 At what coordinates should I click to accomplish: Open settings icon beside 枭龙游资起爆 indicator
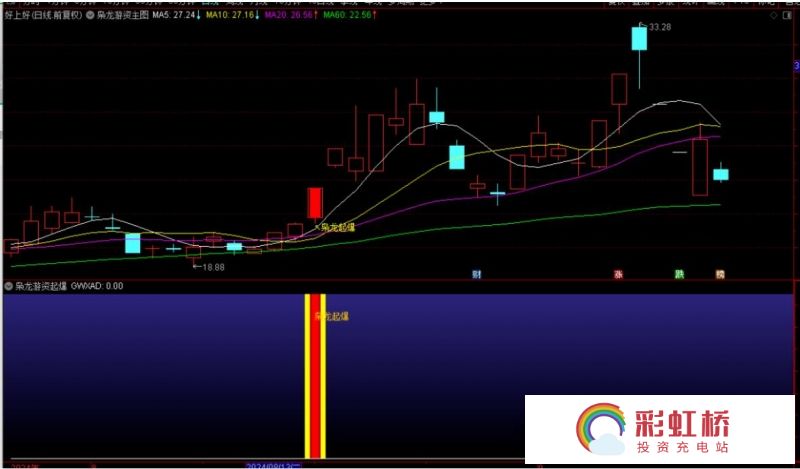tap(9, 286)
